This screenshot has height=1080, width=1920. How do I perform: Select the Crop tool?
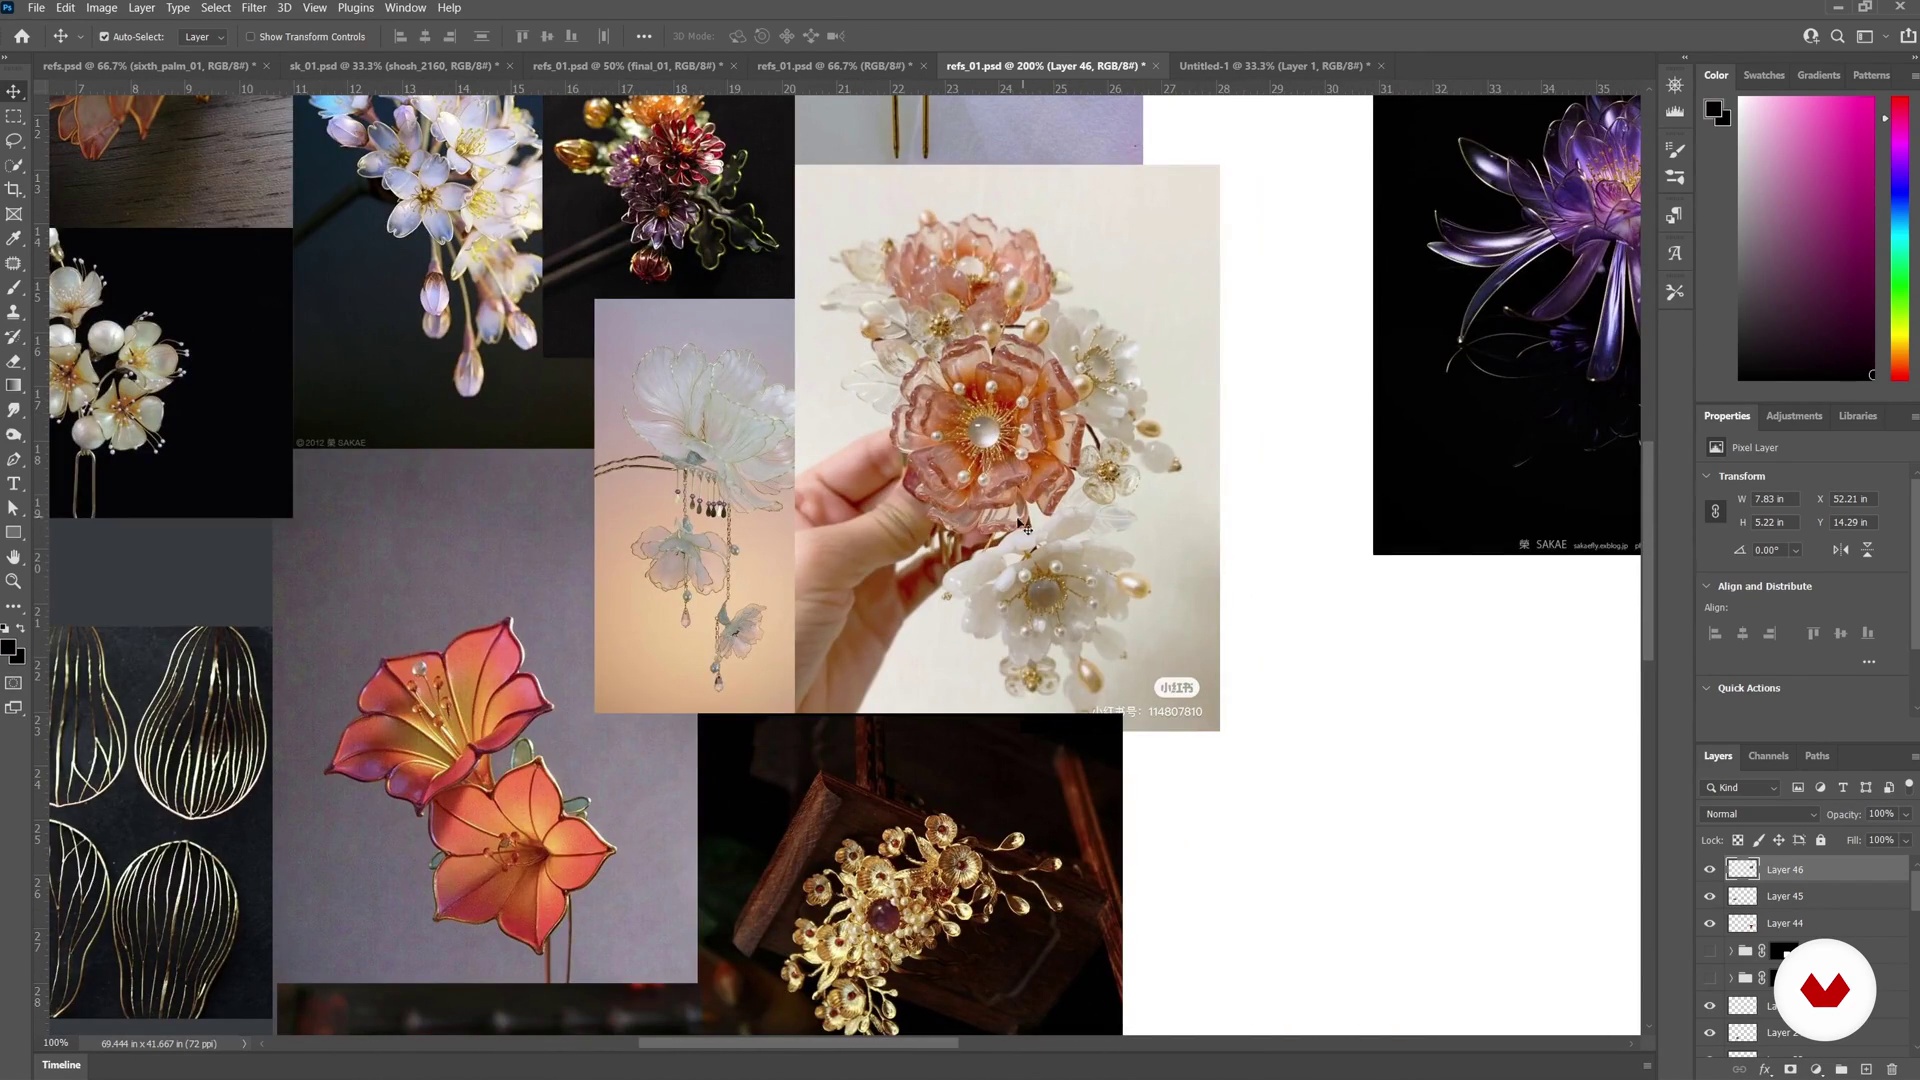14,190
